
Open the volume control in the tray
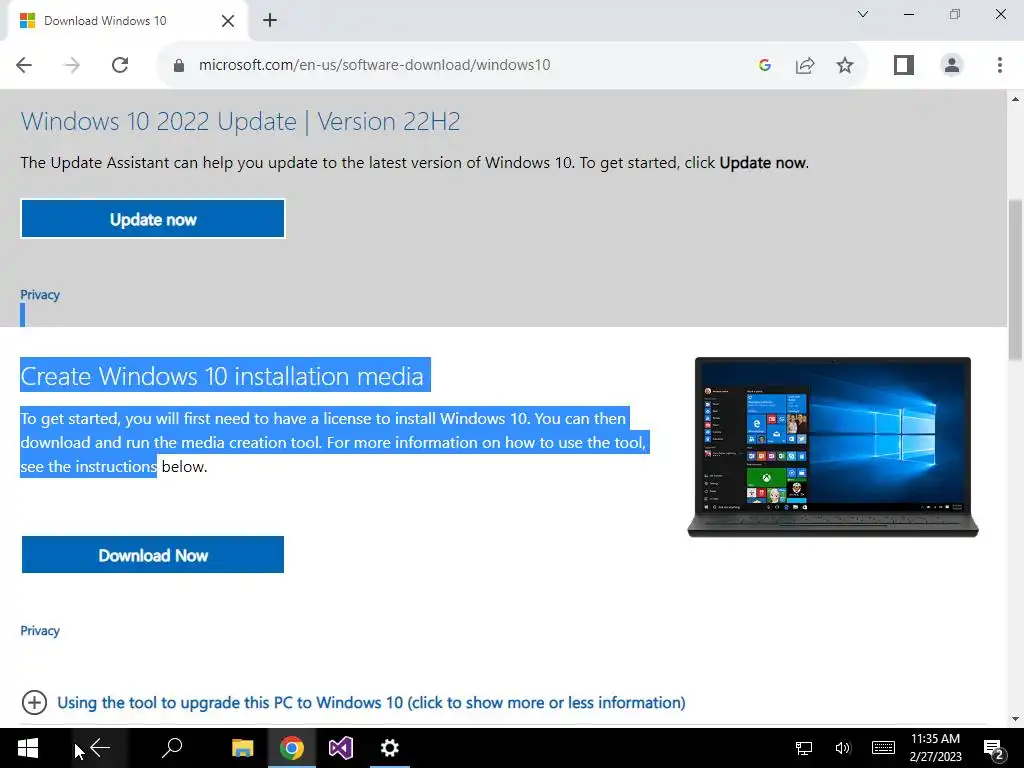[842, 748]
